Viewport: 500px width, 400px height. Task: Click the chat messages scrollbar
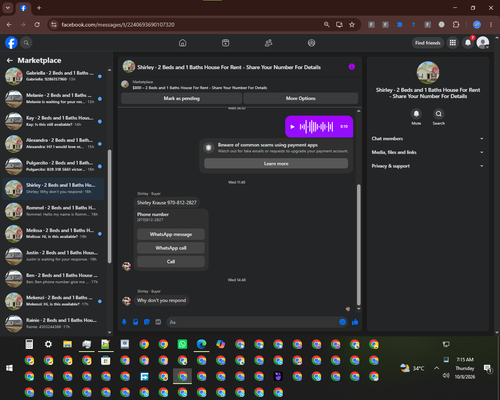click(359, 245)
